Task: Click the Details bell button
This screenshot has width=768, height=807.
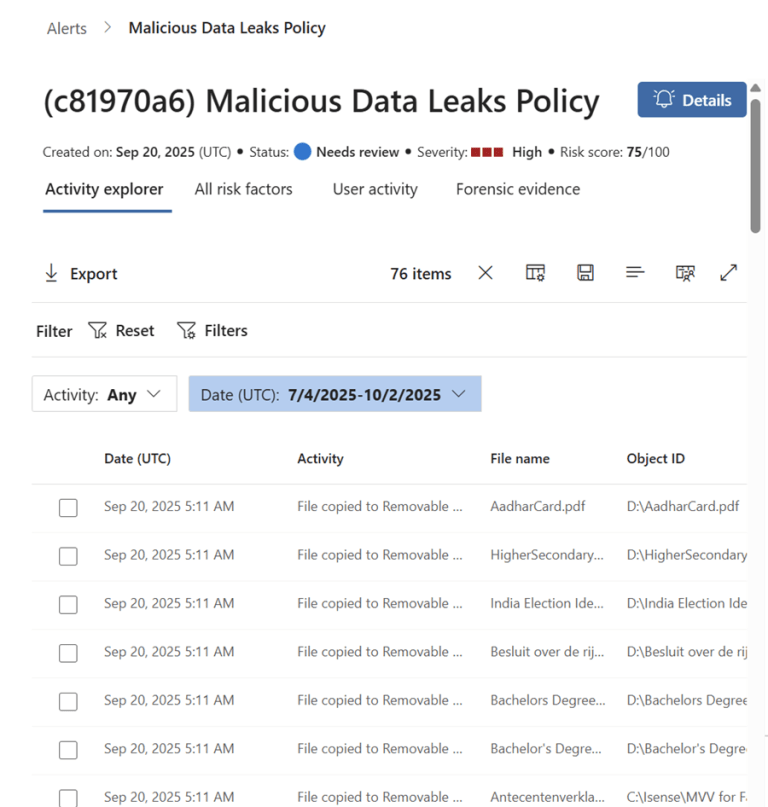Action: (691, 99)
